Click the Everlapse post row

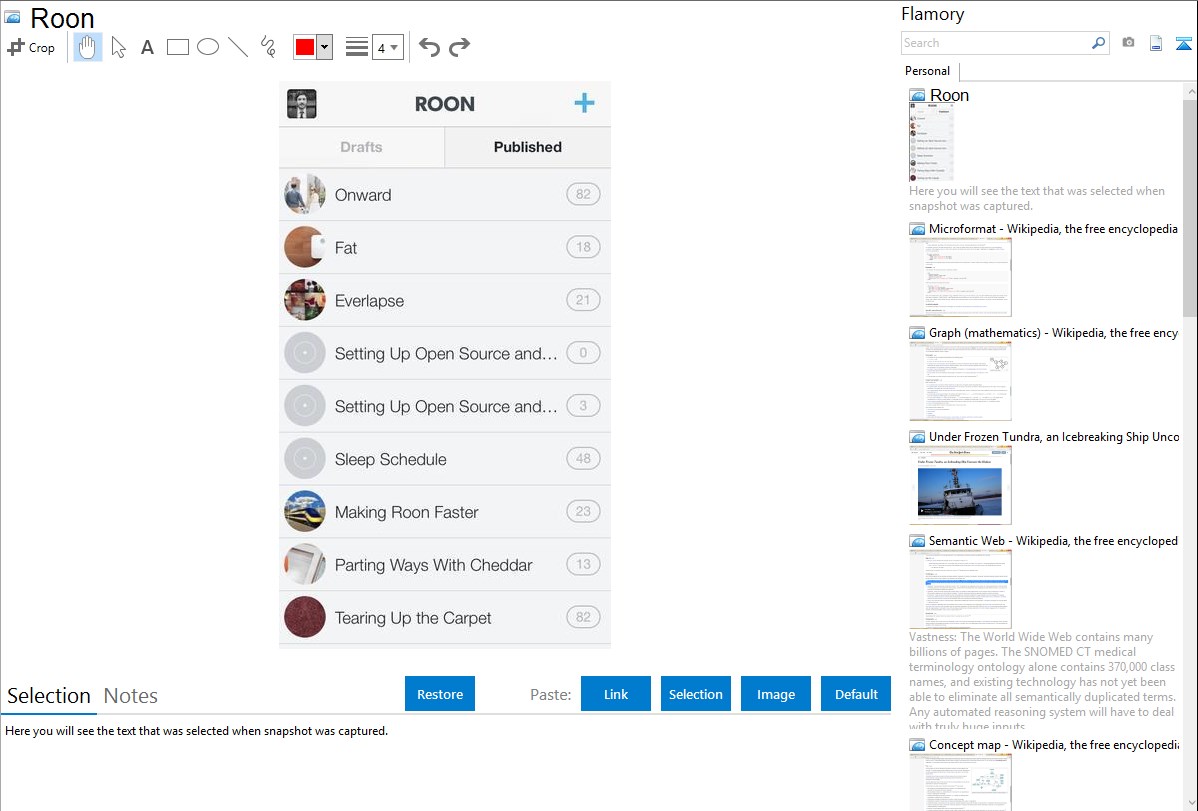coord(445,300)
